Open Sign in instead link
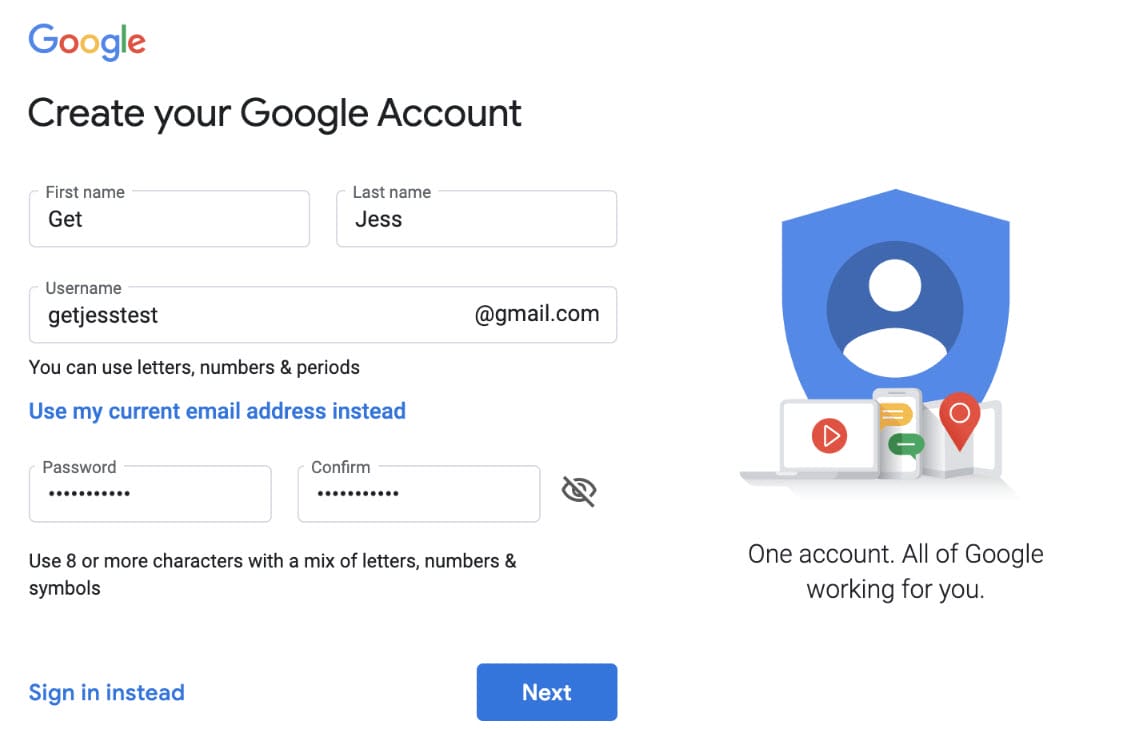 point(107,692)
